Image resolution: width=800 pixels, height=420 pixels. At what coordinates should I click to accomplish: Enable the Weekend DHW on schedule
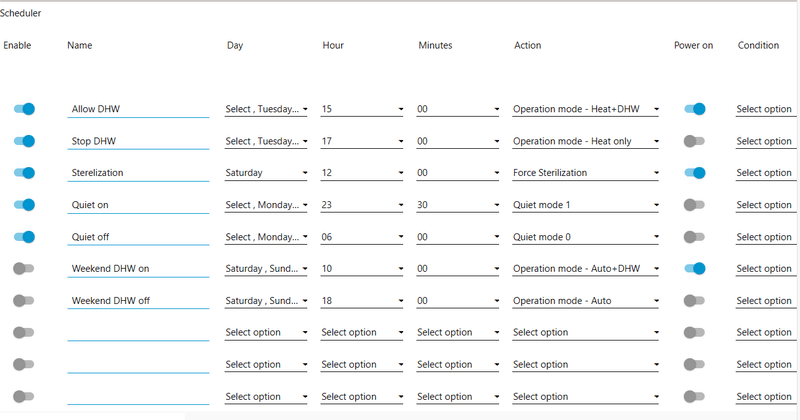(24, 268)
